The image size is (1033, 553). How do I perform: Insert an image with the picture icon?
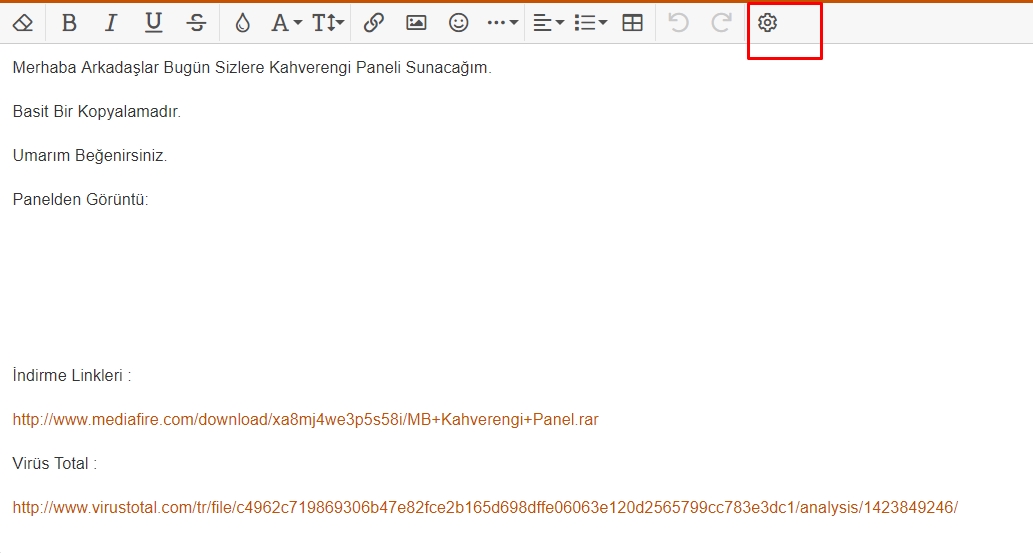click(416, 23)
